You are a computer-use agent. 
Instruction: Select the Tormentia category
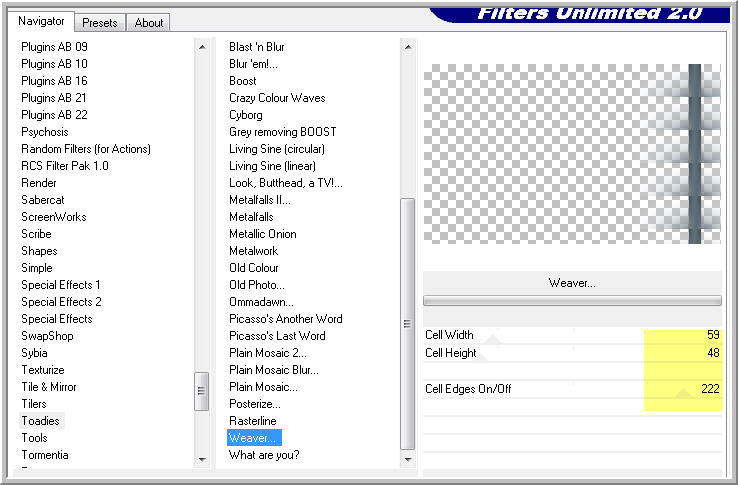click(45, 455)
